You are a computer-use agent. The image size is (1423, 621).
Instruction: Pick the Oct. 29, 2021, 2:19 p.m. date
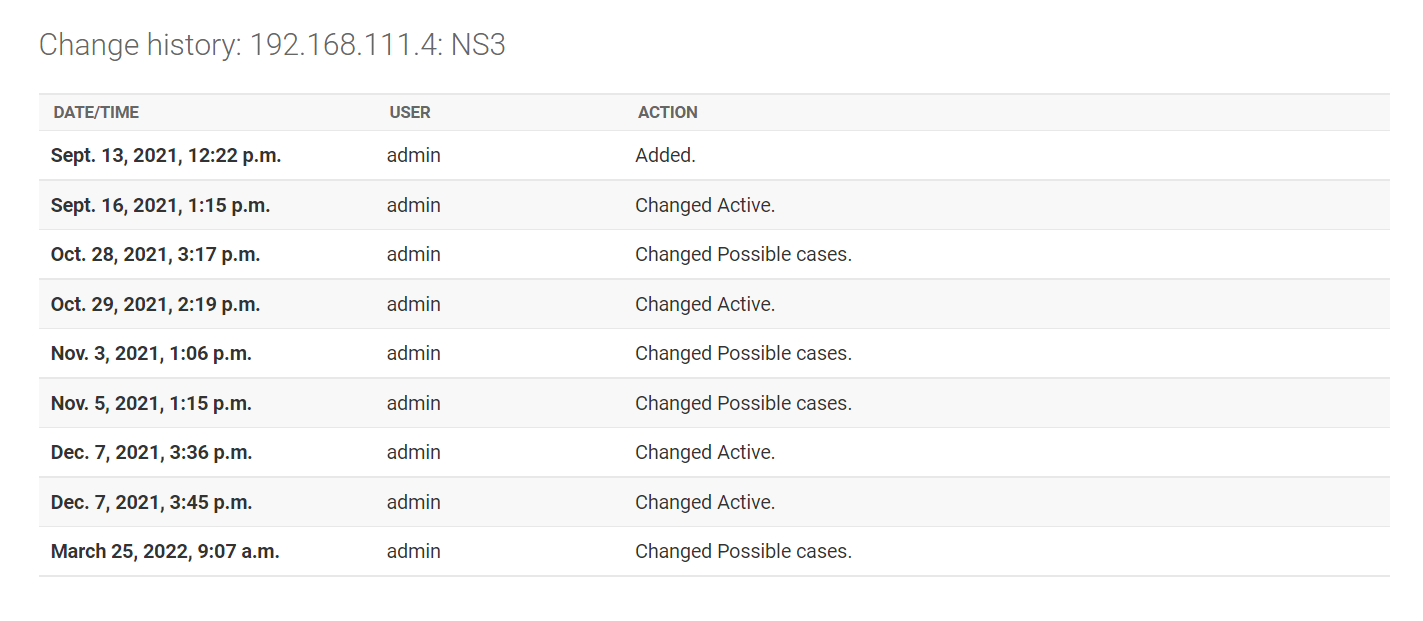coord(155,304)
